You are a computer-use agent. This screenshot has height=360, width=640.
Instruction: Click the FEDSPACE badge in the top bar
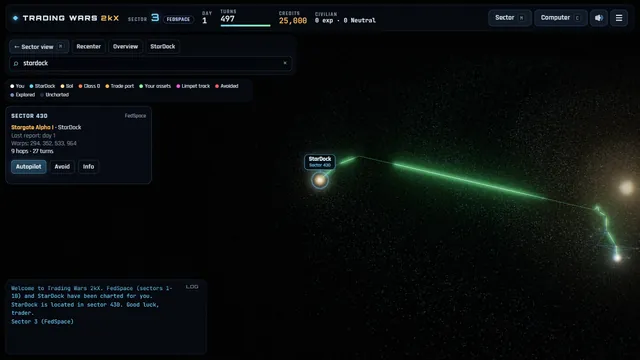(178, 19)
